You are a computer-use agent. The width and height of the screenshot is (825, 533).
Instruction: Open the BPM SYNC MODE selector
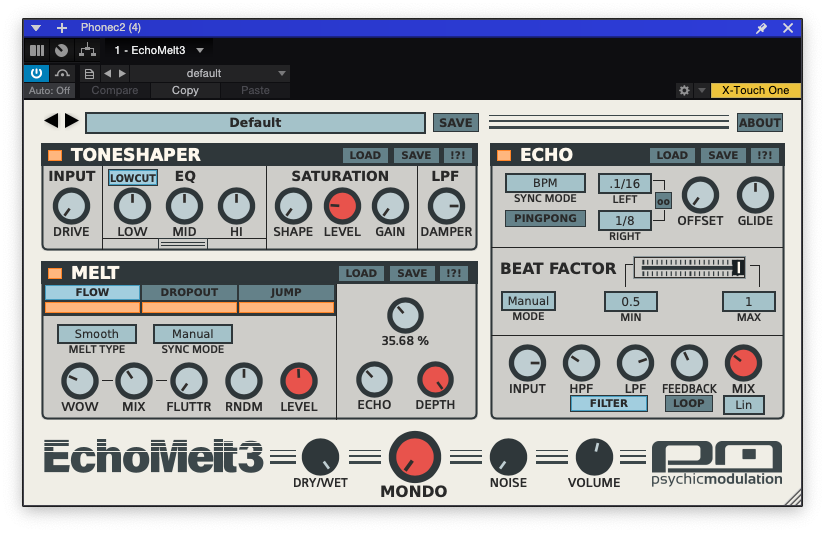[545, 183]
